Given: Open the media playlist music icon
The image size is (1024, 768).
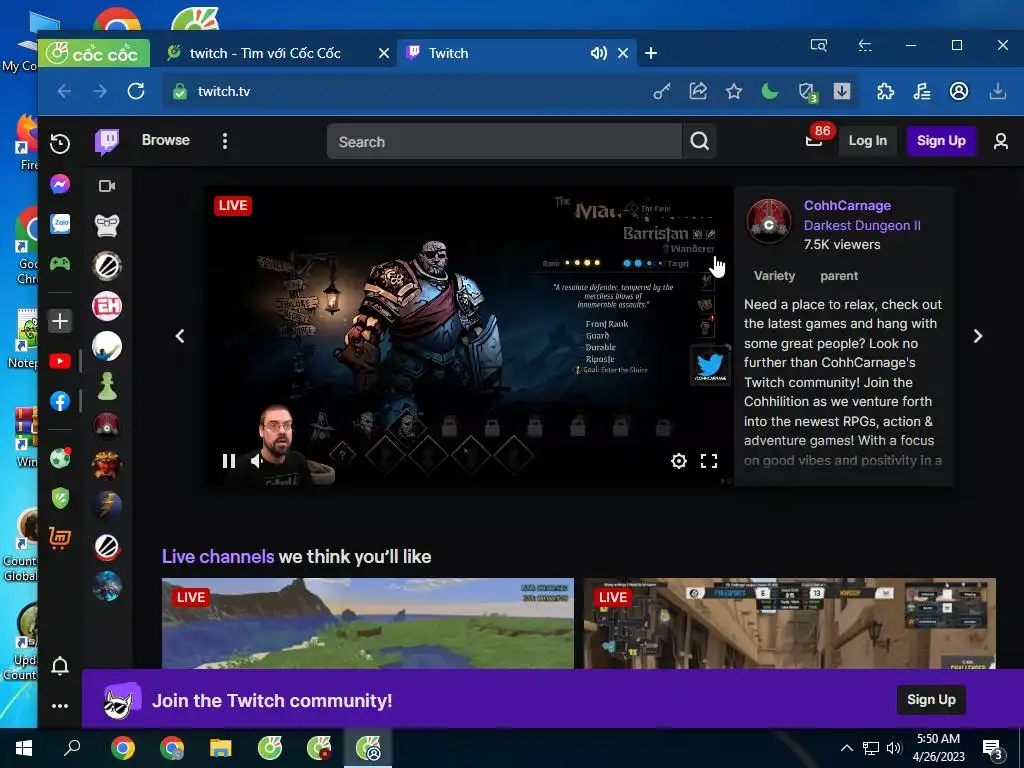Looking at the screenshot, I should click(x=922, y=91).
